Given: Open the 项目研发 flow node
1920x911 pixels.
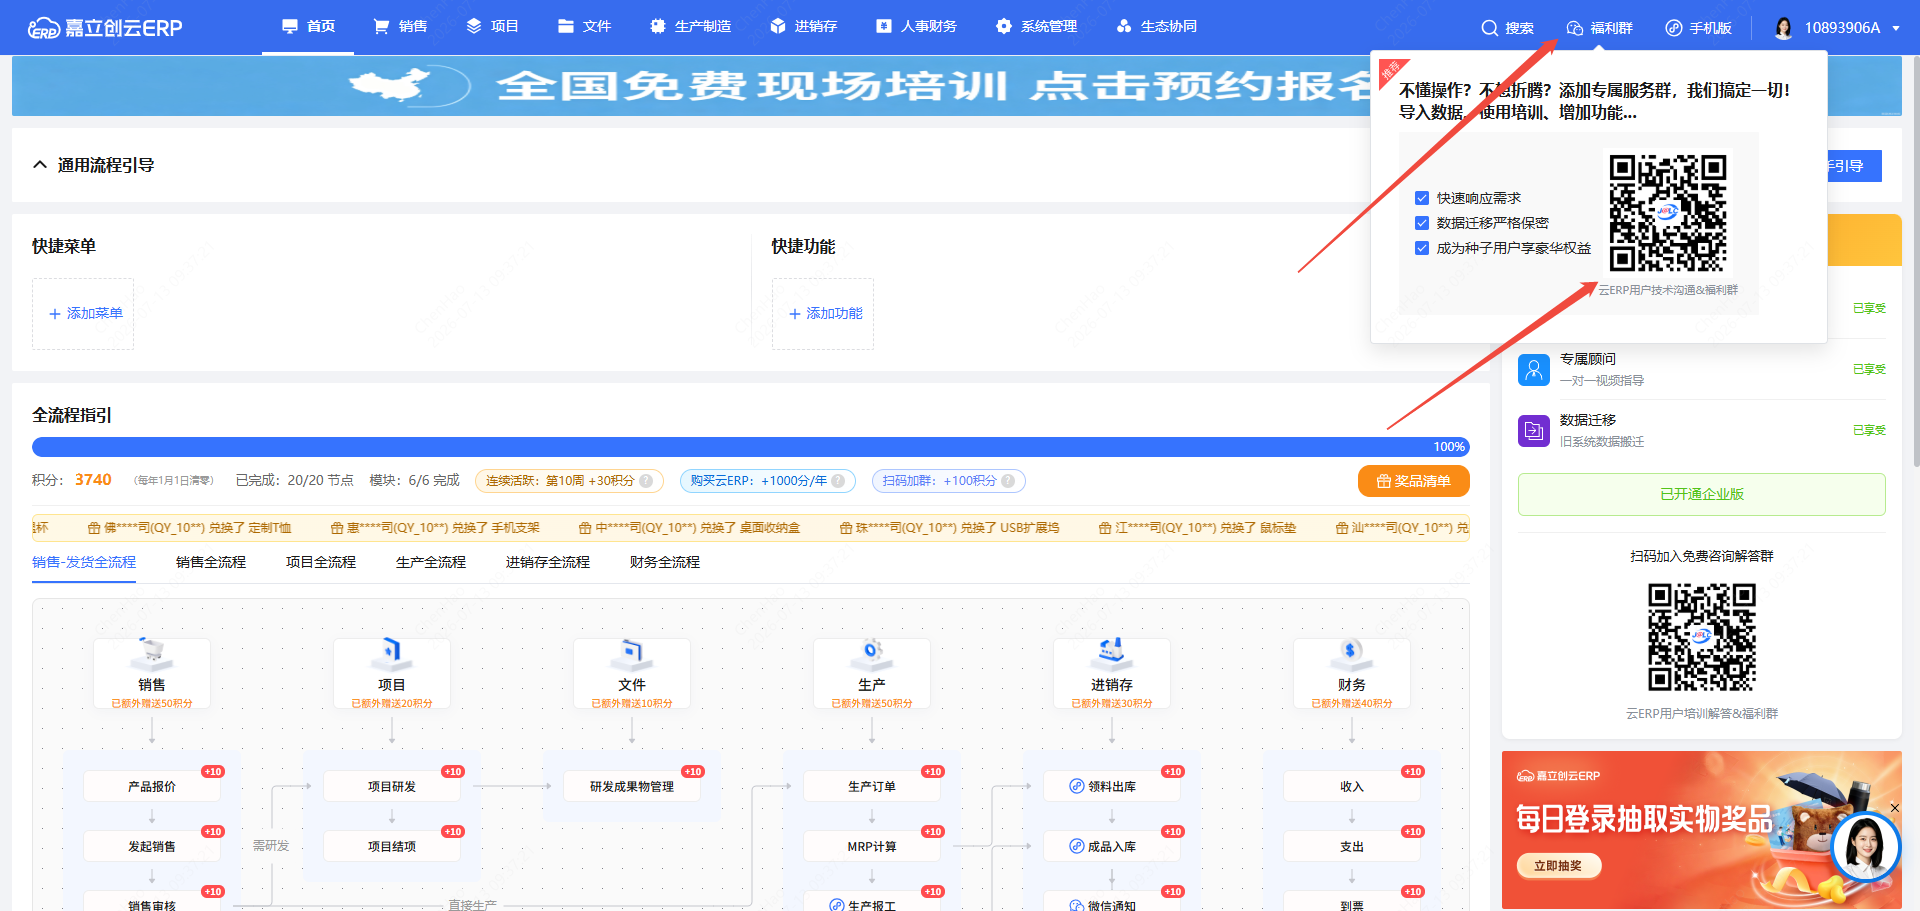Looking at the screenshot, I should pos(392,786).
